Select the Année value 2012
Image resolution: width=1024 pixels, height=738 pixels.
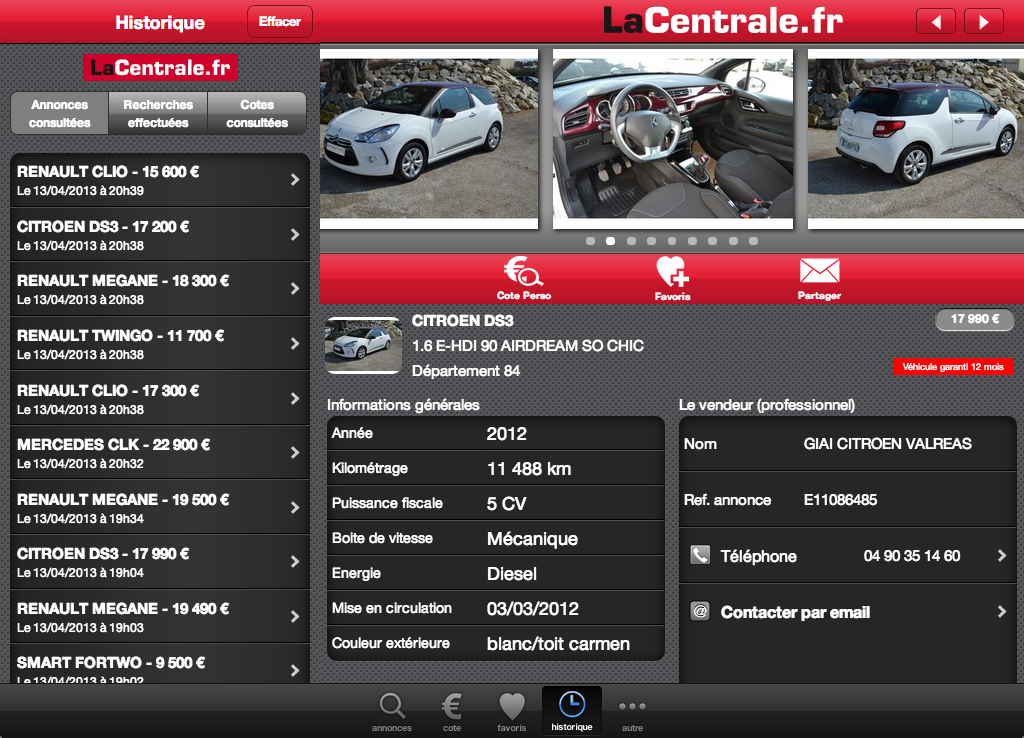[x=506, y=434]
